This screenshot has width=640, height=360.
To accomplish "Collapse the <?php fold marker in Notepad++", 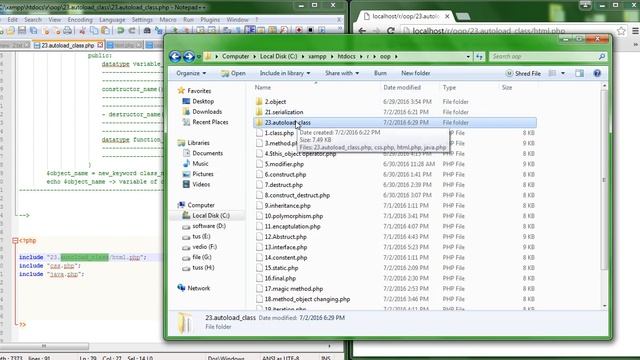I will (15, 240).
